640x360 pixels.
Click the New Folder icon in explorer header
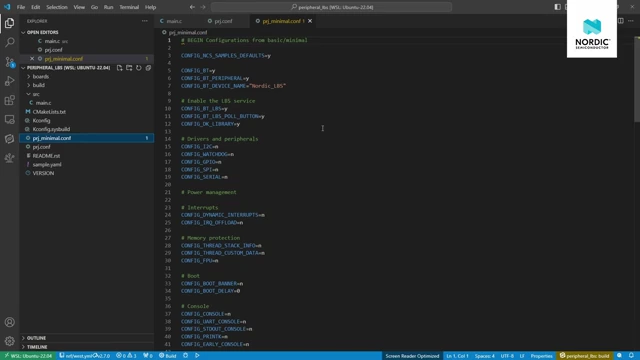[129, 68]
